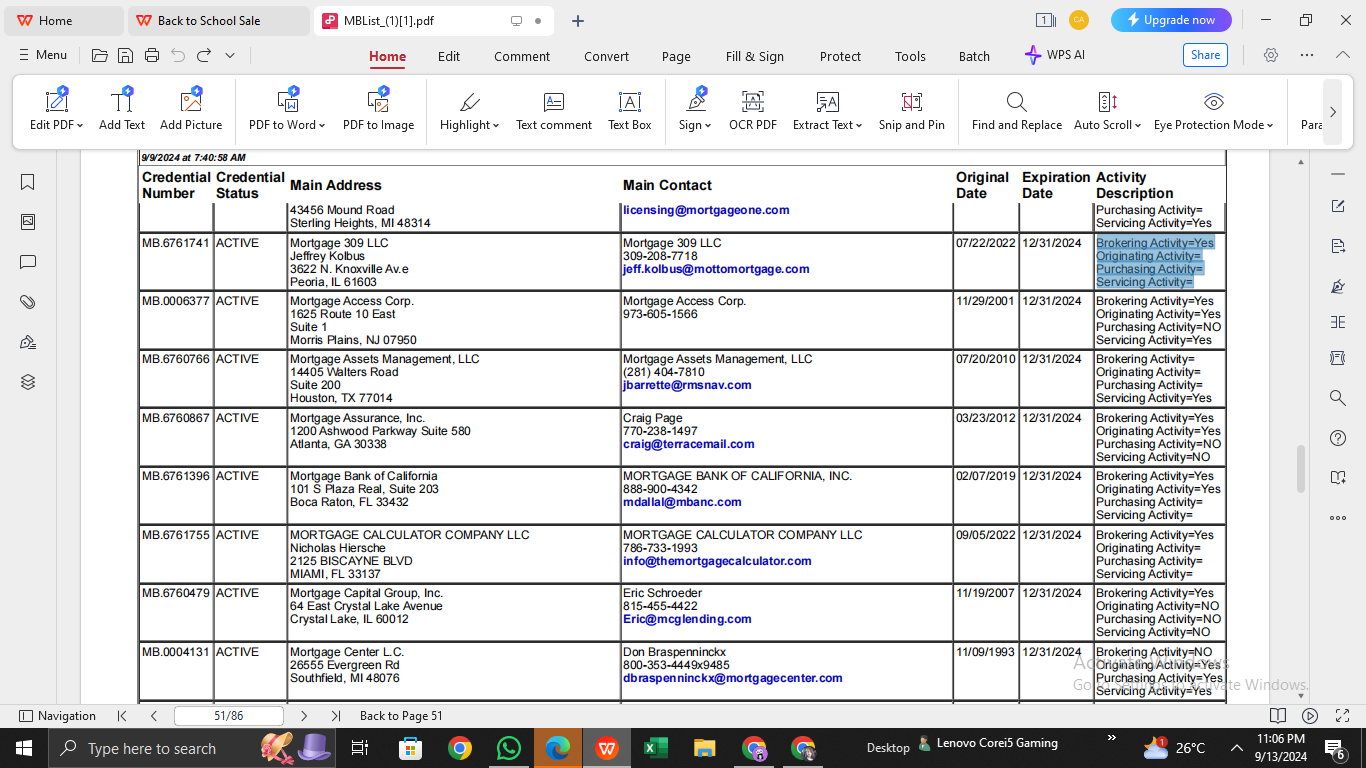The height and width of the screenshot is (768, 1366).
Task: Open the Convert tab
Action: pyautogui.click(x=607, y=57)
